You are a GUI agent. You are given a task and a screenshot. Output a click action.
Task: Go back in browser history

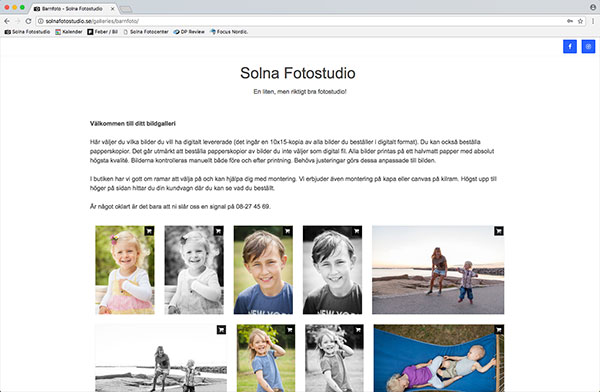7,21
